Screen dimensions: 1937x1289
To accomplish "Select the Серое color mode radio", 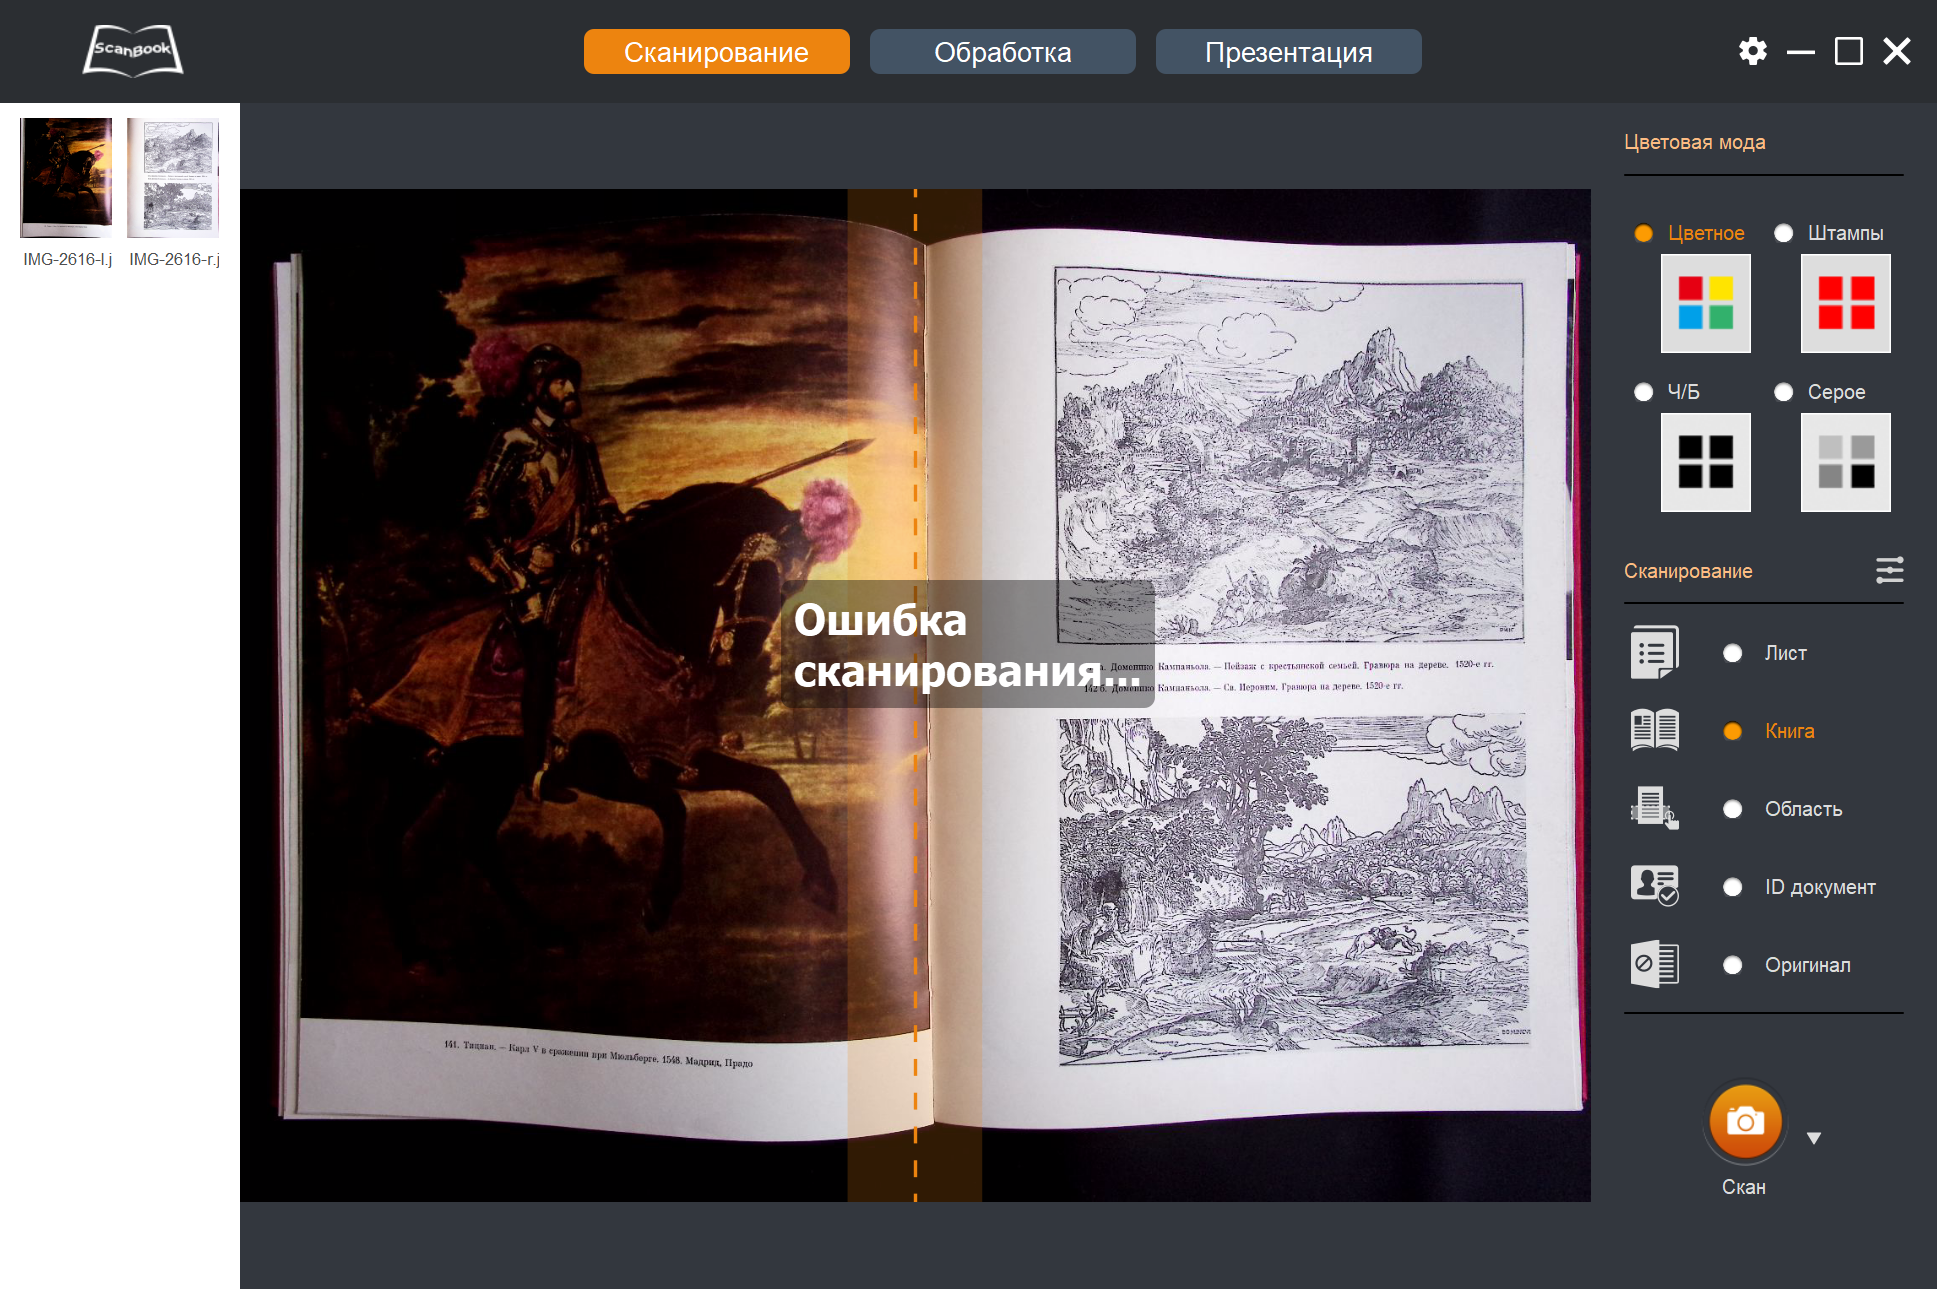I will [x=1783, y=392].
